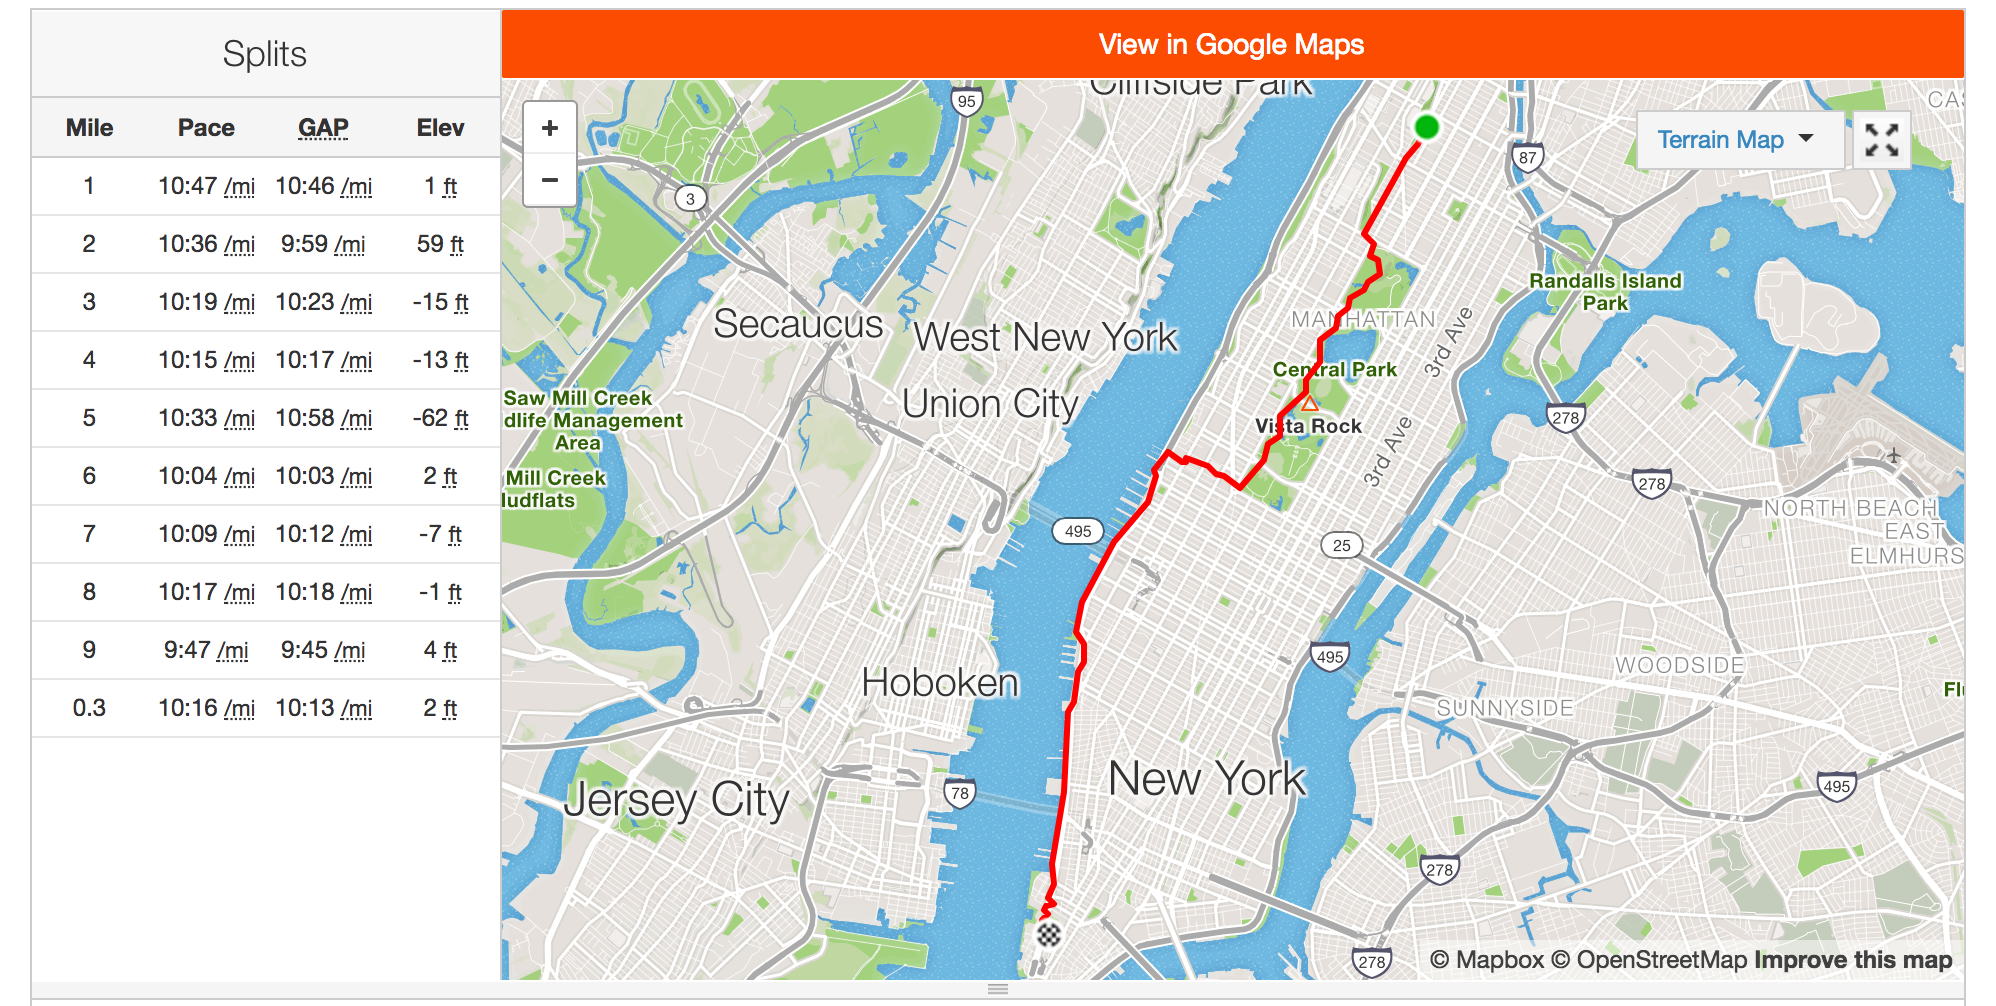Click the Interstate 495 tunnel shield
This screenshot has width=1996, height=1006.
[x=1077, y=531]
